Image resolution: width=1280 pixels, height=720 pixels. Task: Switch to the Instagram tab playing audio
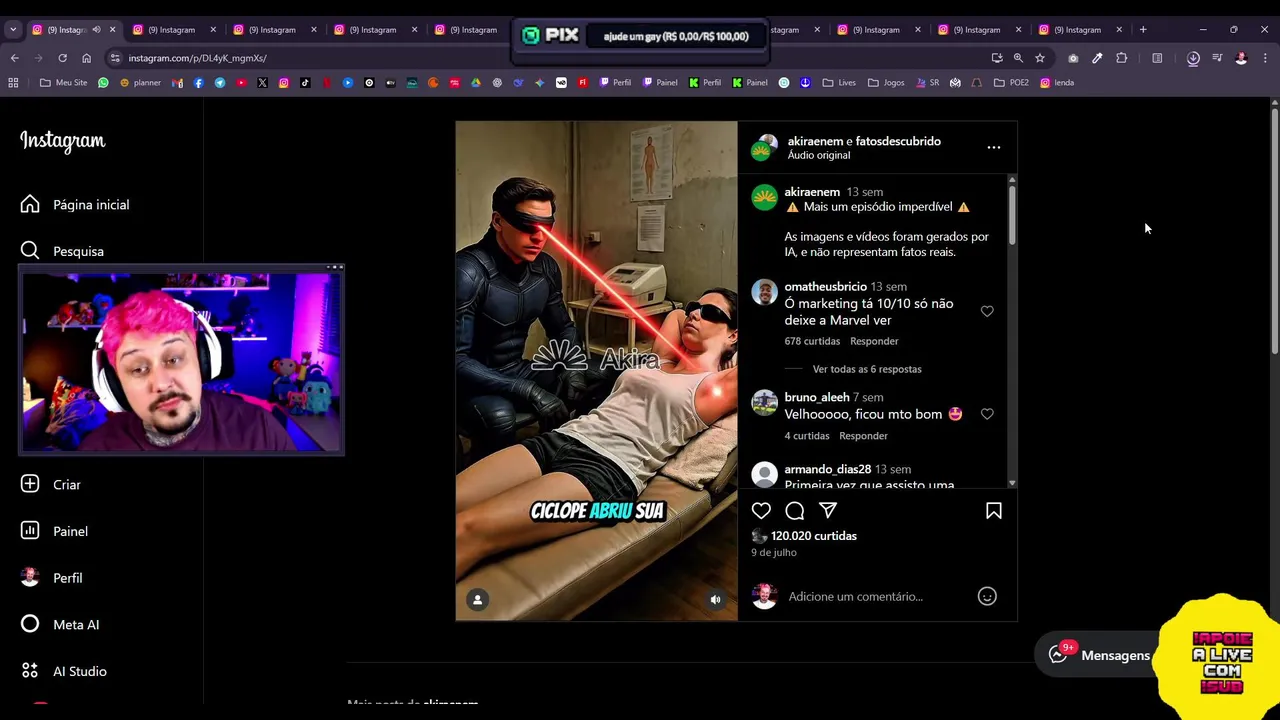tap(72, 30)
